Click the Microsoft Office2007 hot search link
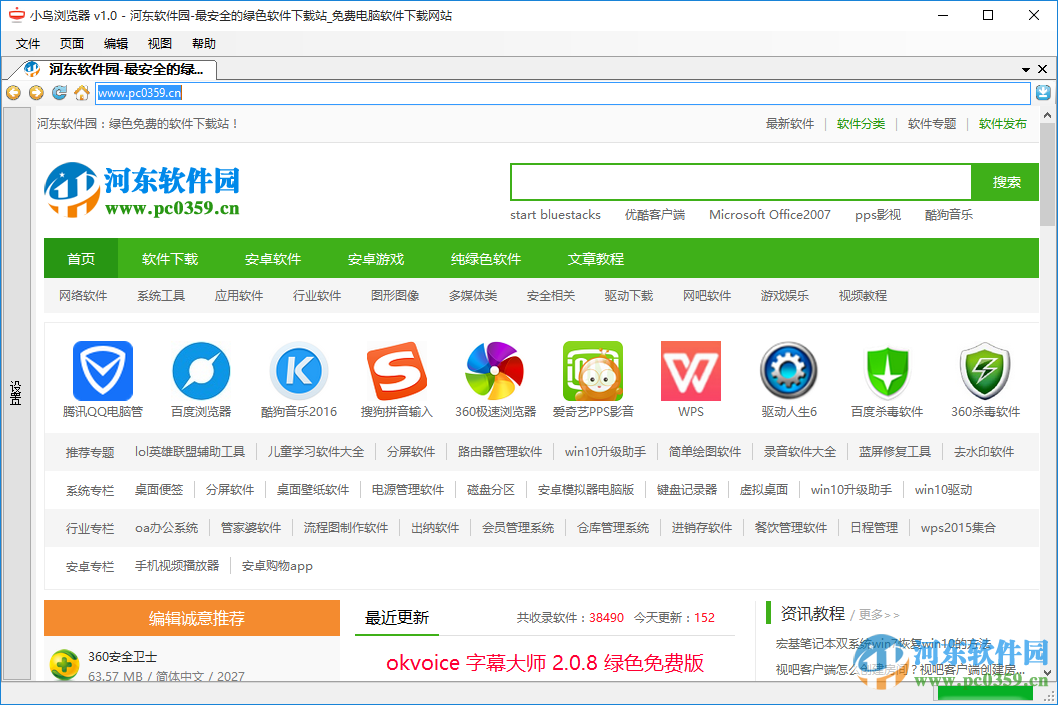1058x705 pixels. (769, 215)
